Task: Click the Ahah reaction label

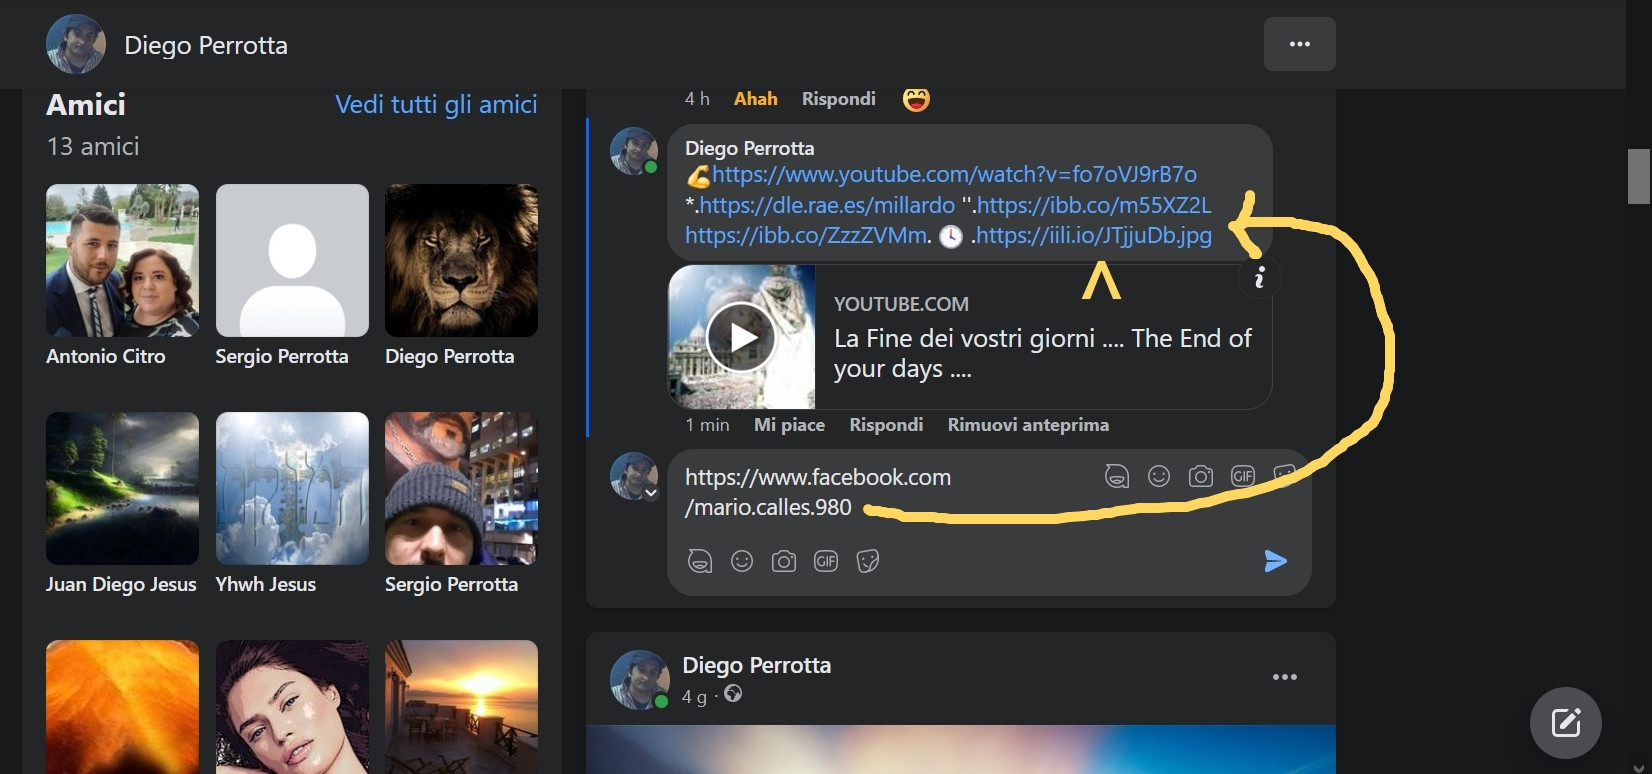Action: pyautogui.click(x=756, y=99)
